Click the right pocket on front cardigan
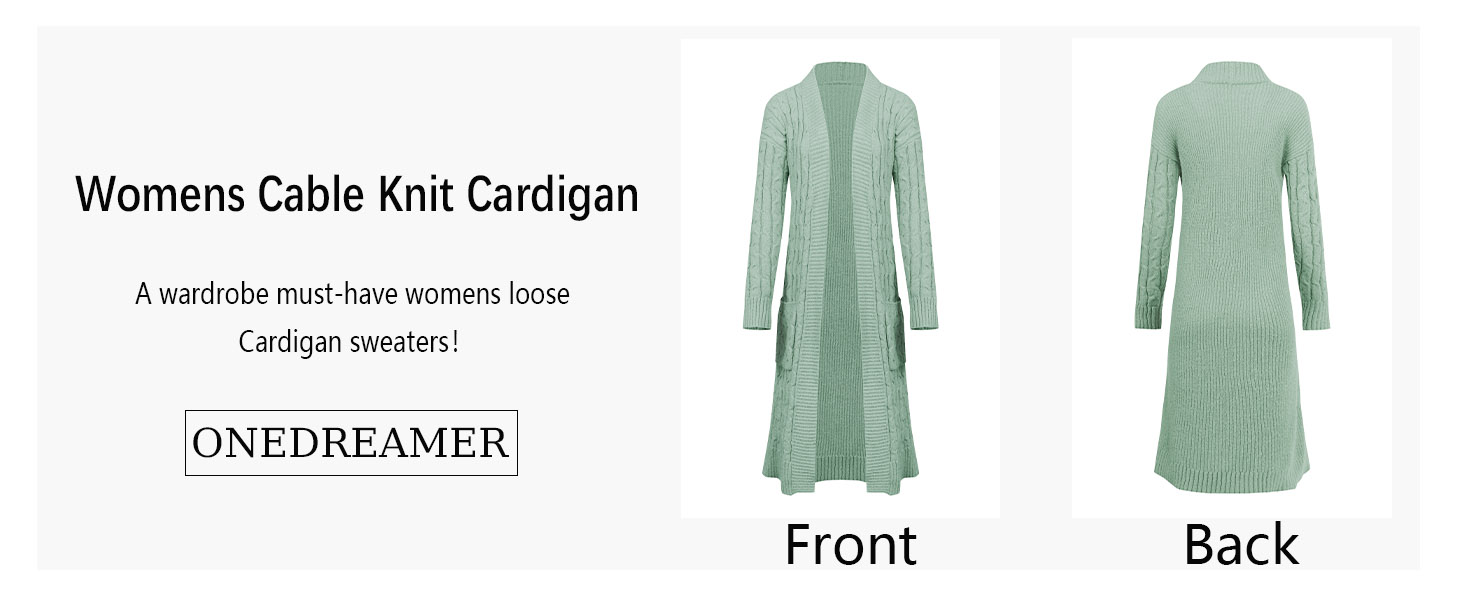The height and width of the screenshot is (600, 1464). click(892, 340)
